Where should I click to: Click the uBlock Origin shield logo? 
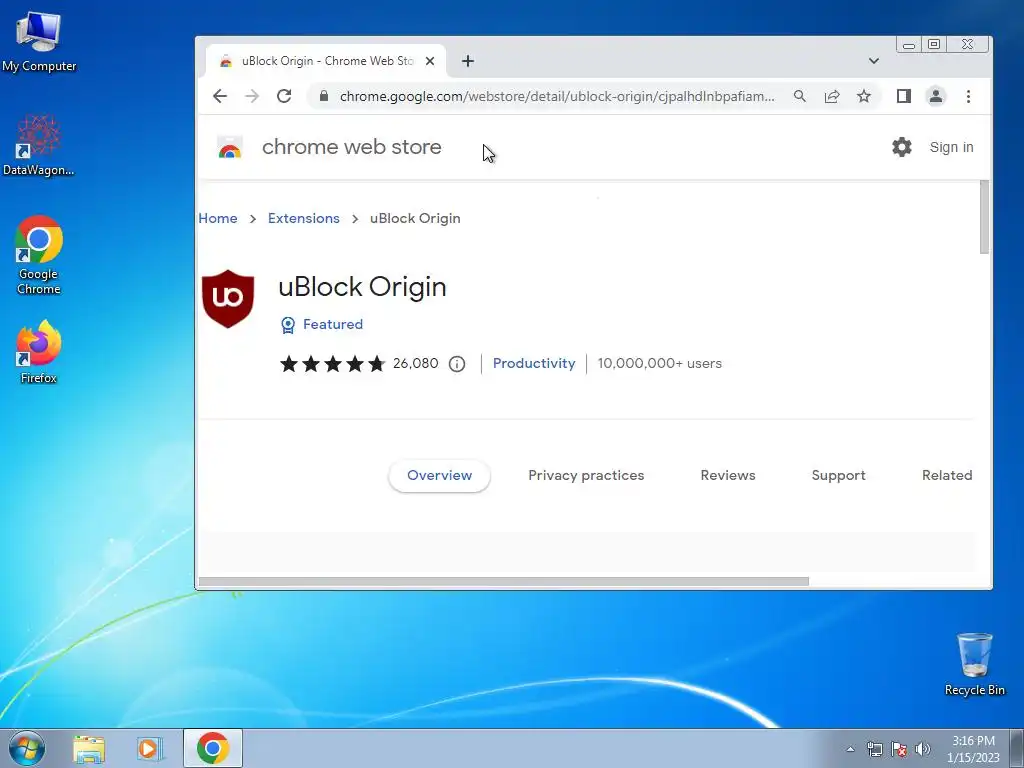(x=228, y=298)
